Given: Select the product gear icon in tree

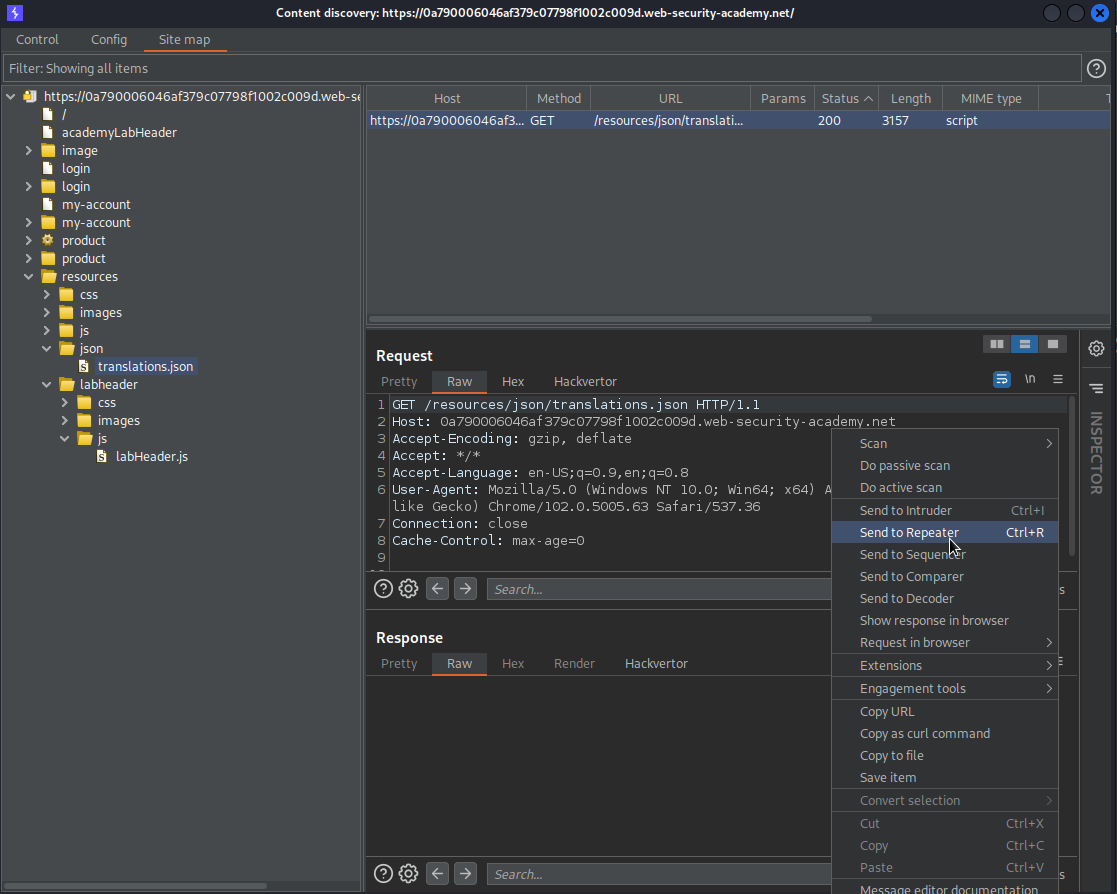Looking at the screenshot, I should (48, 240).
